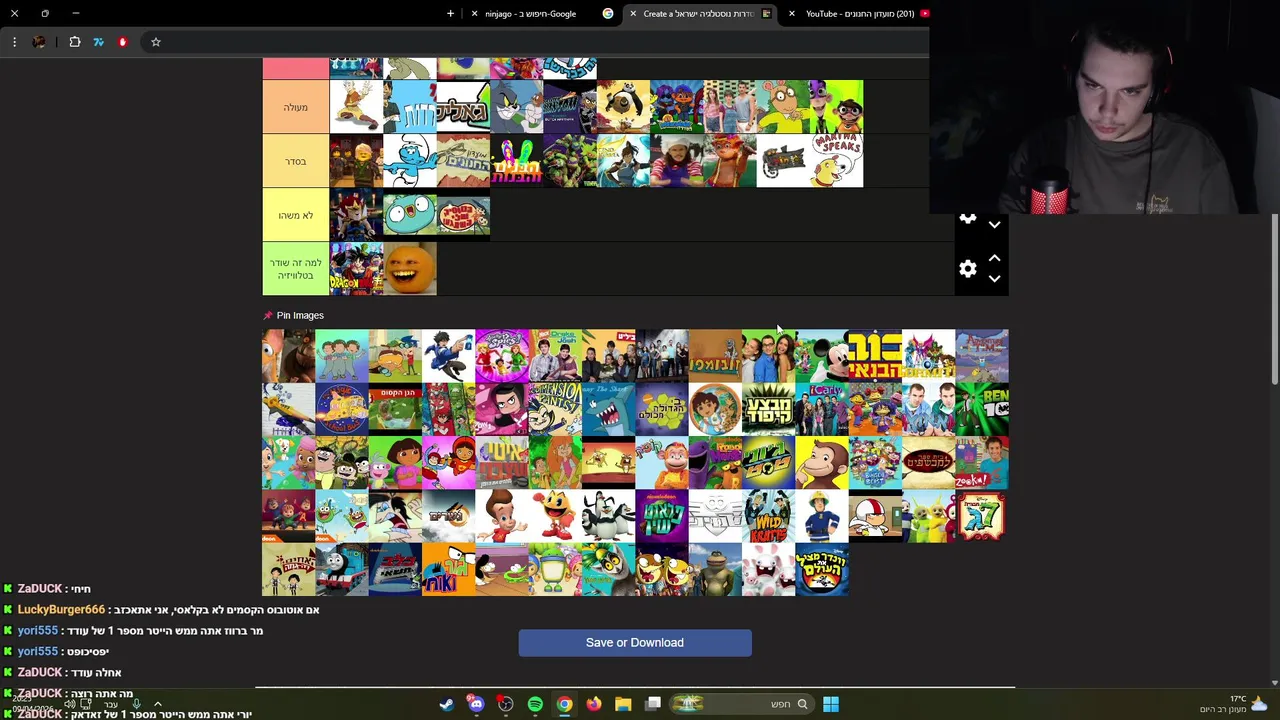Switch to the ninjago Google search tab

click(542, 14)
